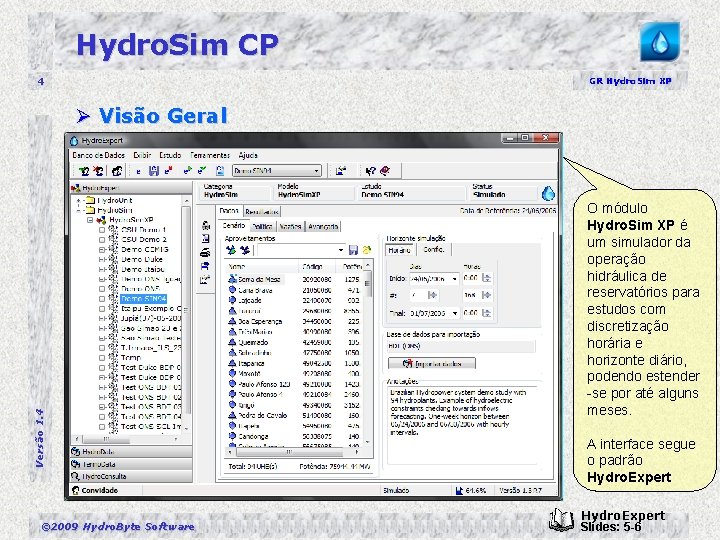Tick the checkbox for bottom Test ONS row
Screen dimensions: 720x540
click(x=102, y=427)
